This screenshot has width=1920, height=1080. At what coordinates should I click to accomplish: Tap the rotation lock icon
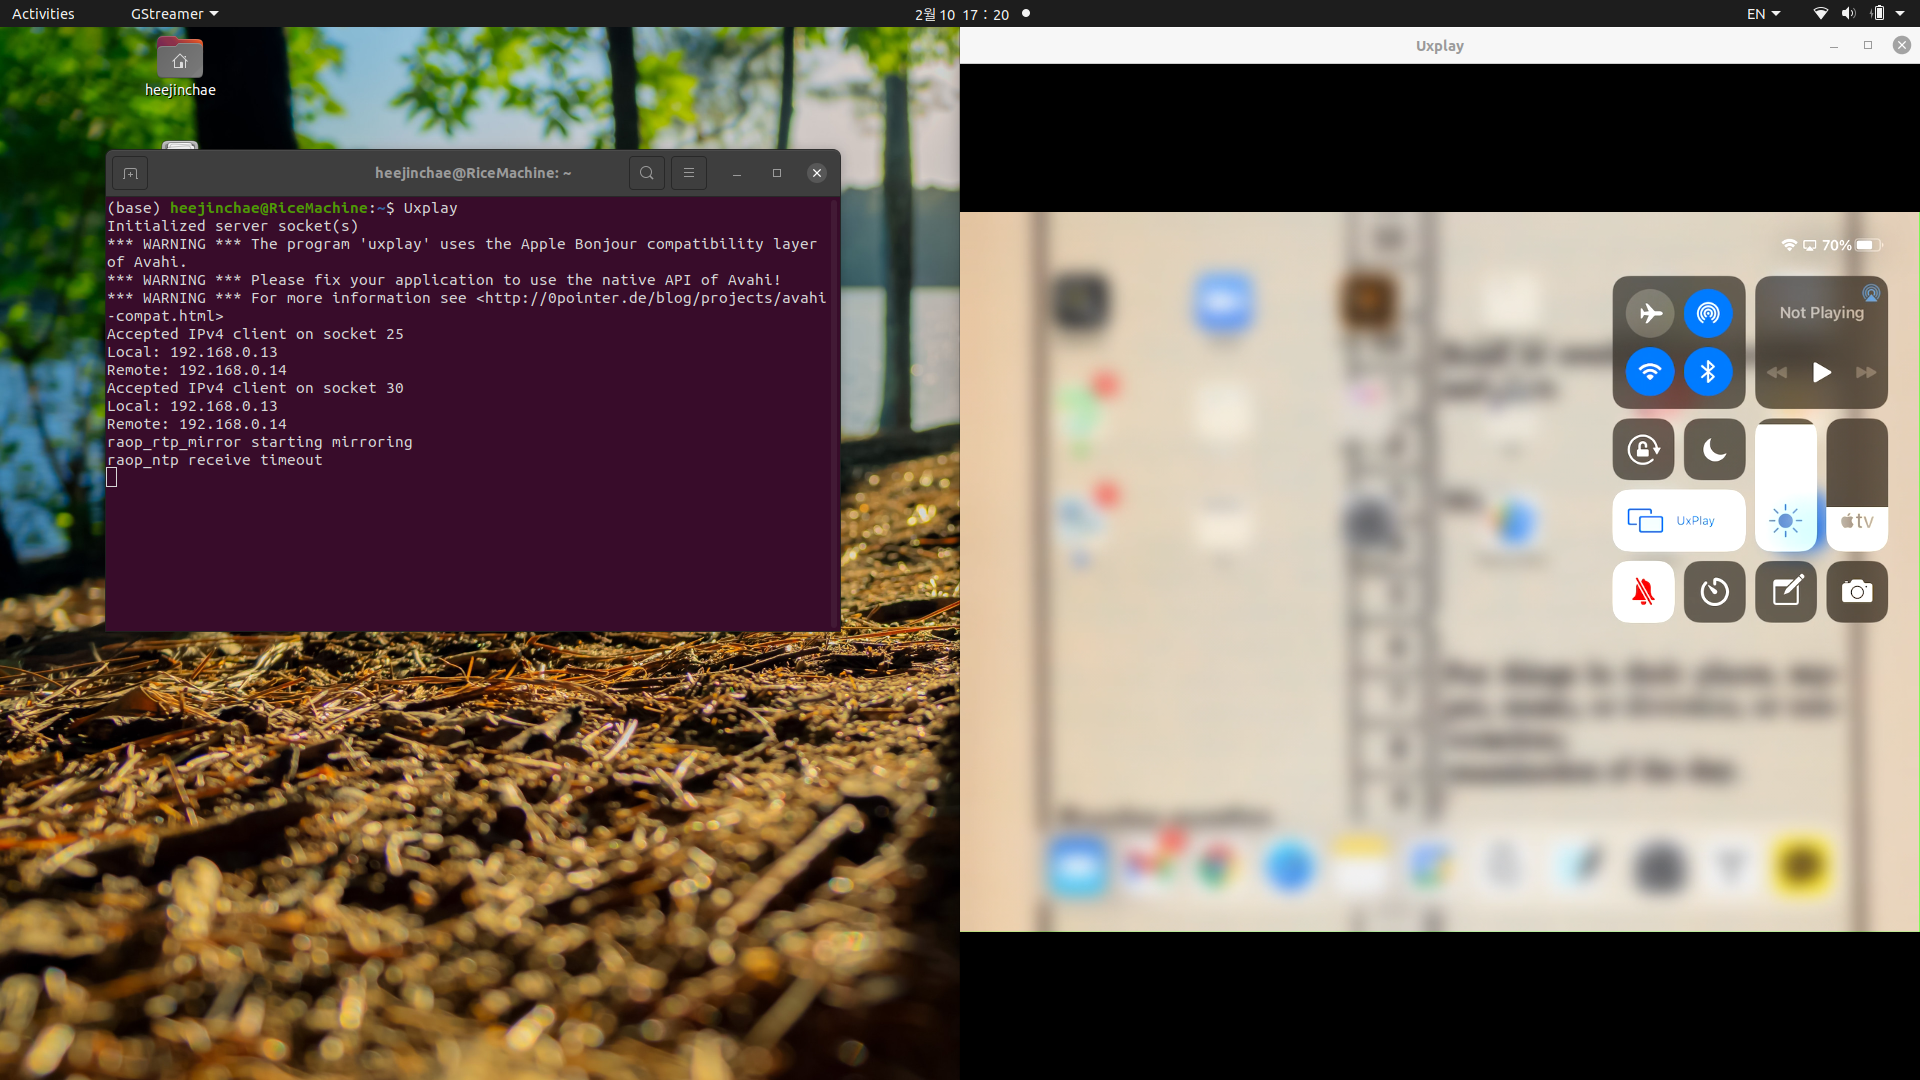coord(1643,450)
